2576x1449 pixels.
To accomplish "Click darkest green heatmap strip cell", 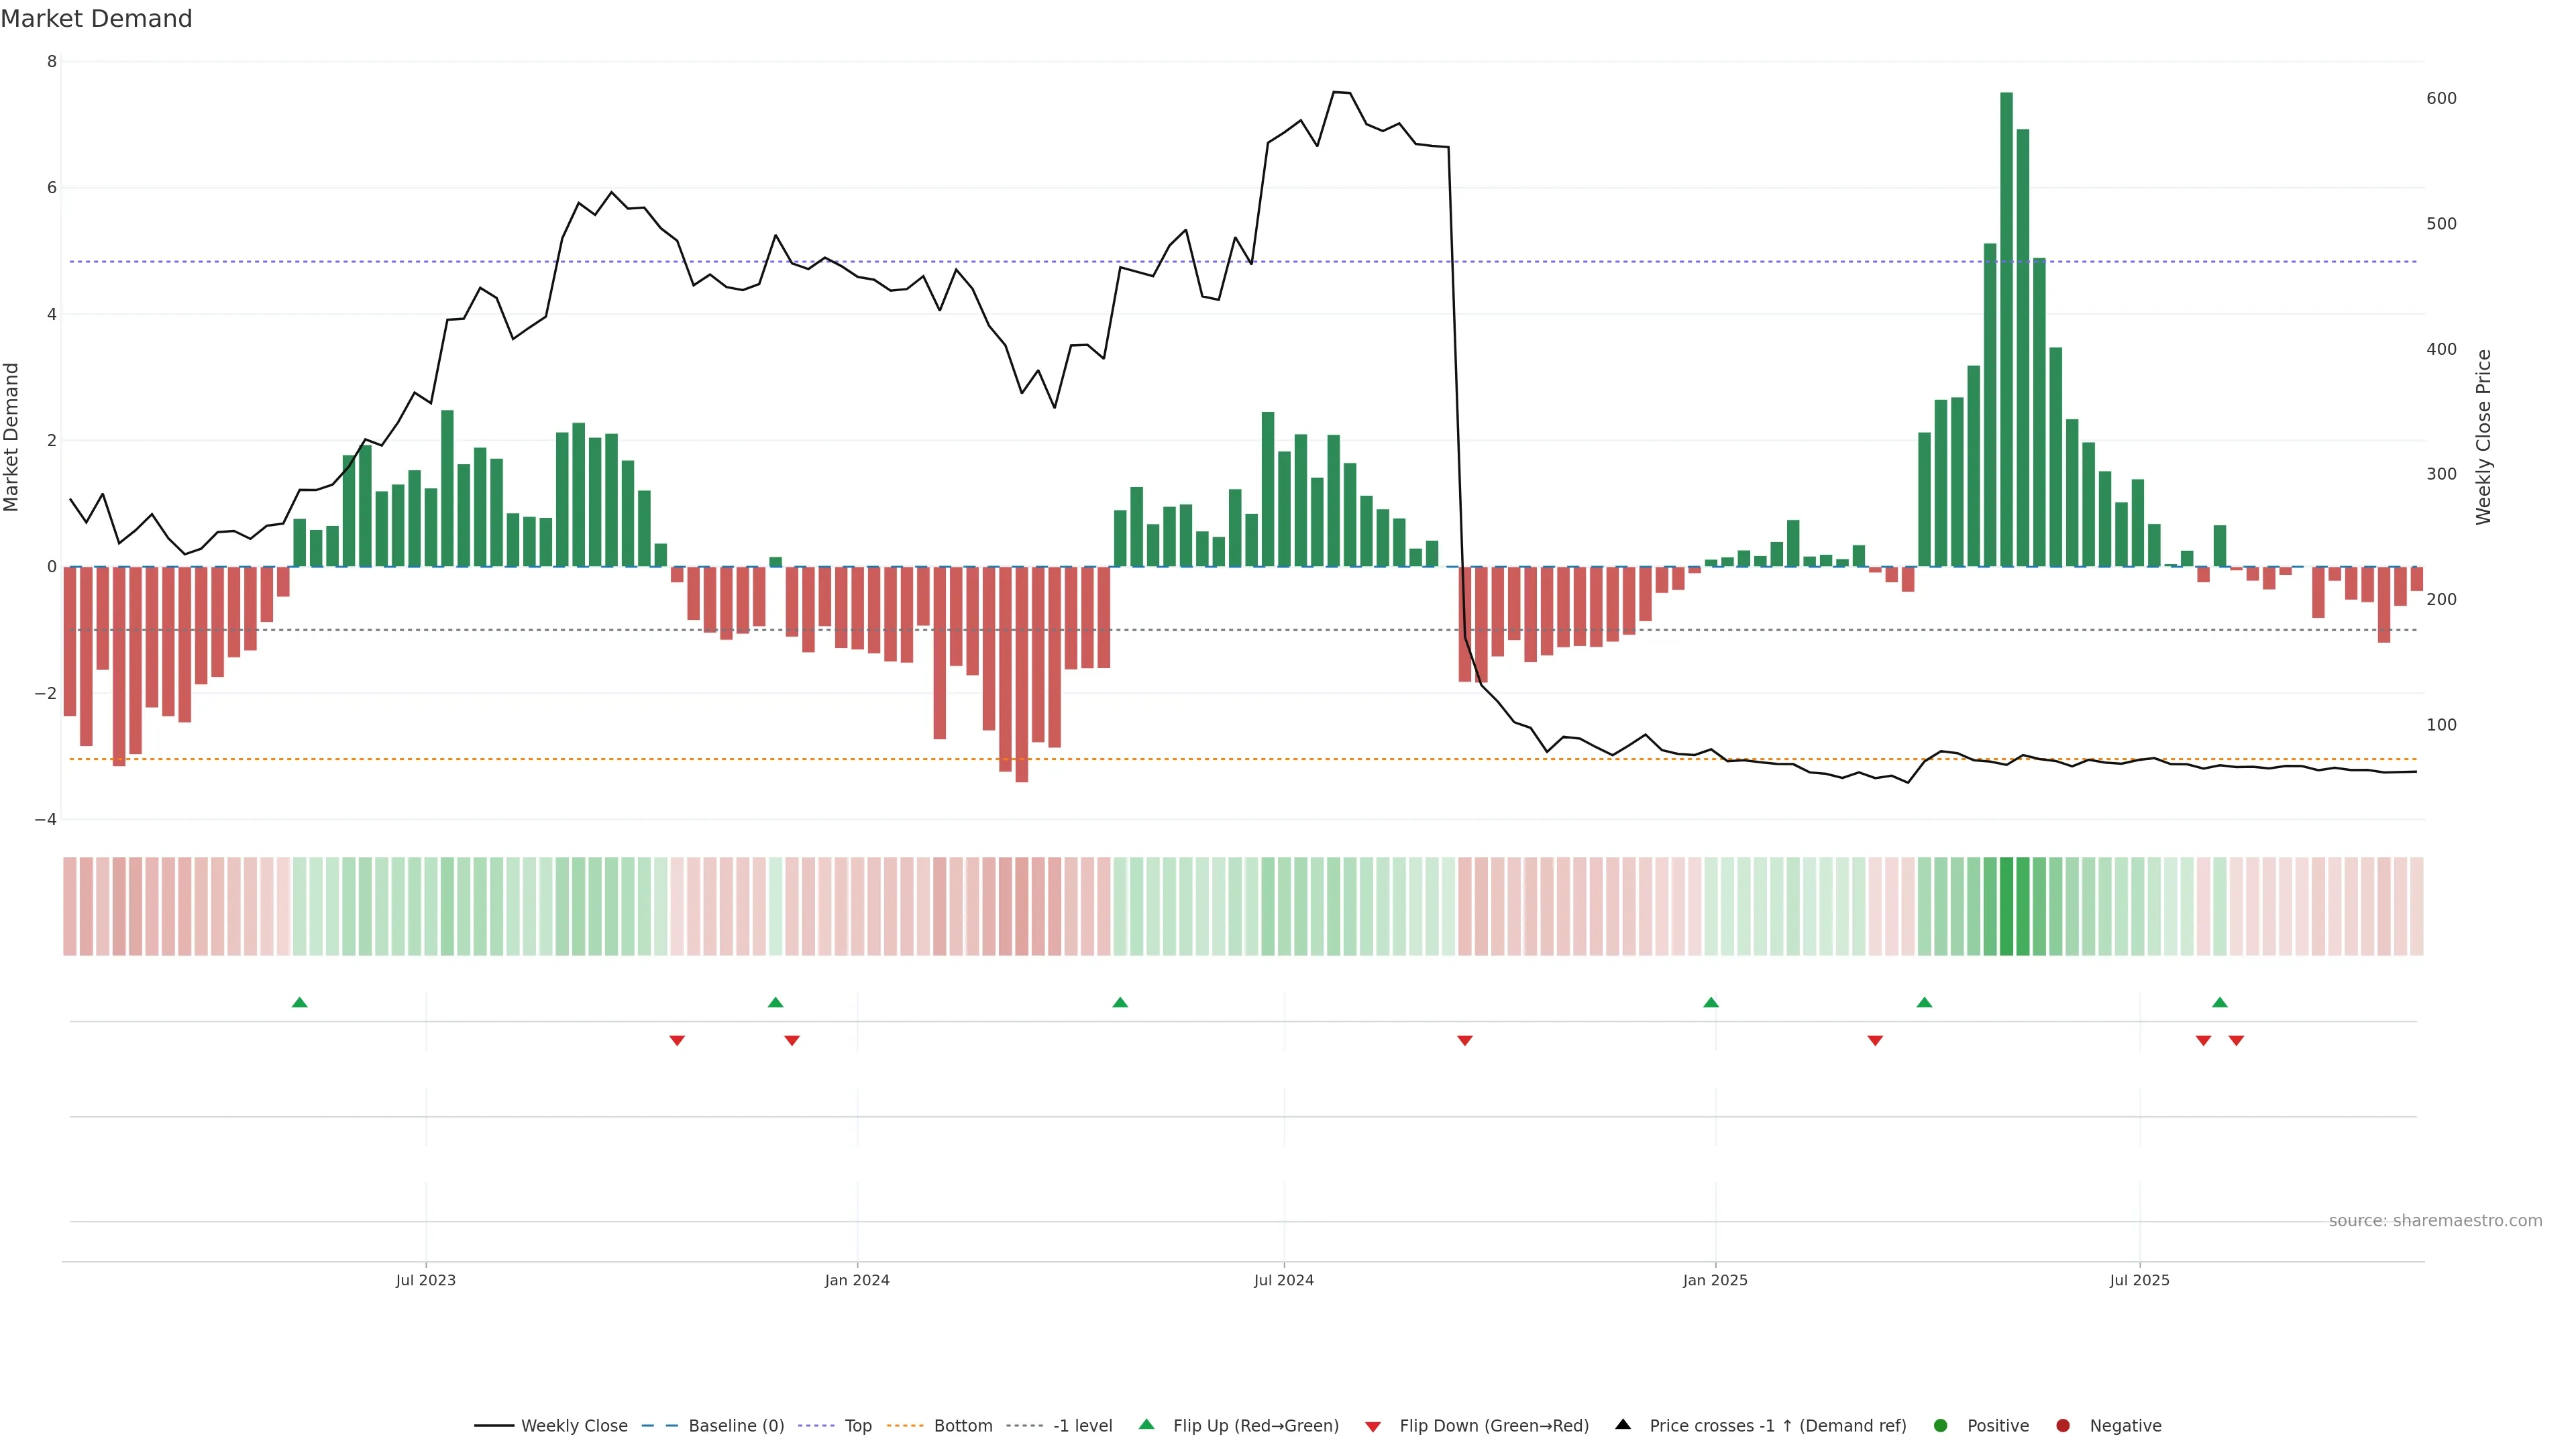I will pos(2006,906).
